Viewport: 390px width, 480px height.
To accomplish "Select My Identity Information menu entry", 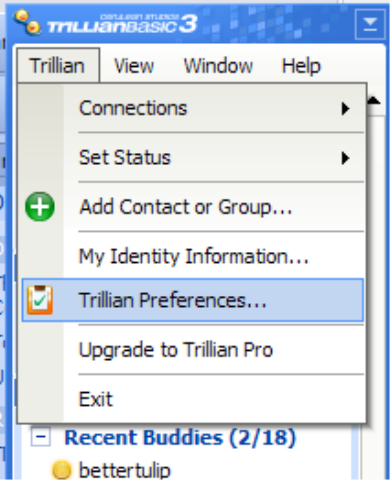I will [193, 256].
